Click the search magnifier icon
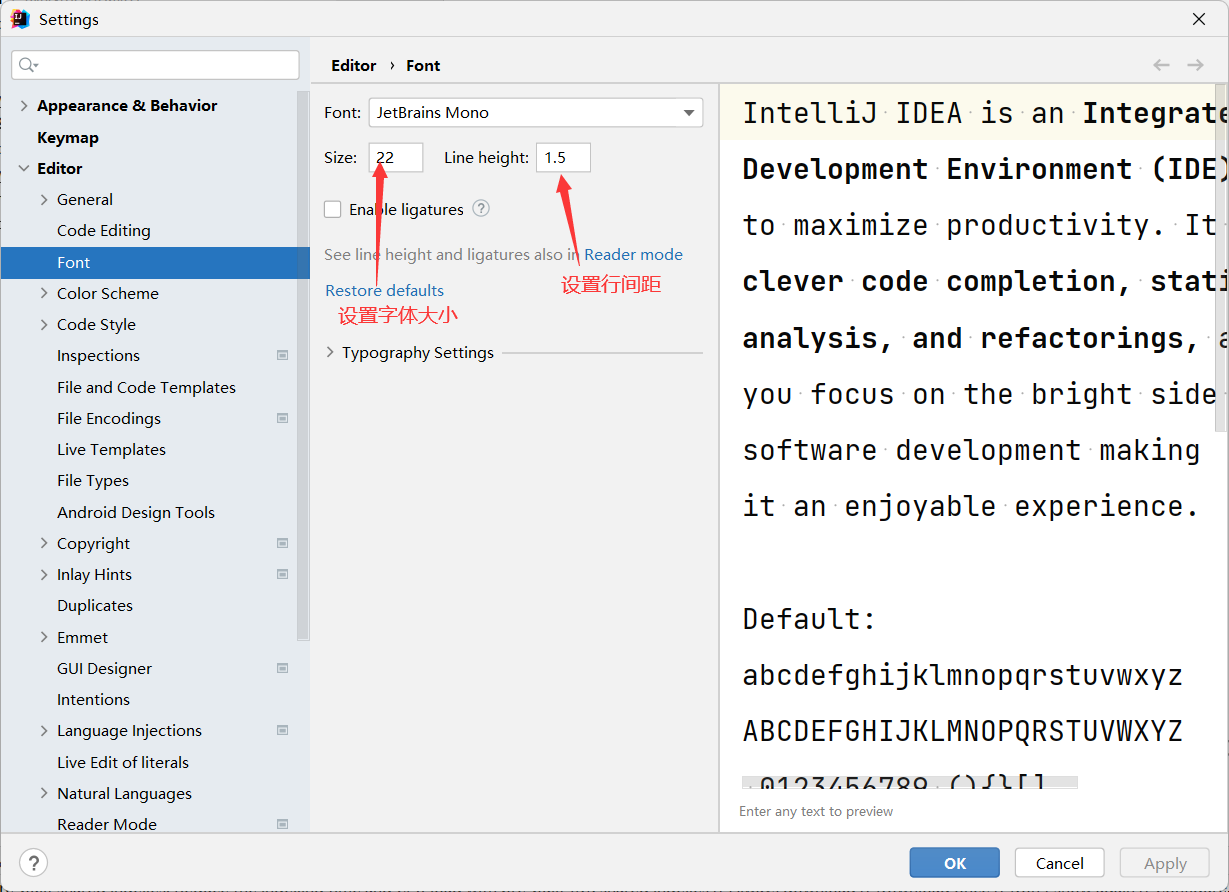This screenshot has height=892, width=1229. pos(27,65)
